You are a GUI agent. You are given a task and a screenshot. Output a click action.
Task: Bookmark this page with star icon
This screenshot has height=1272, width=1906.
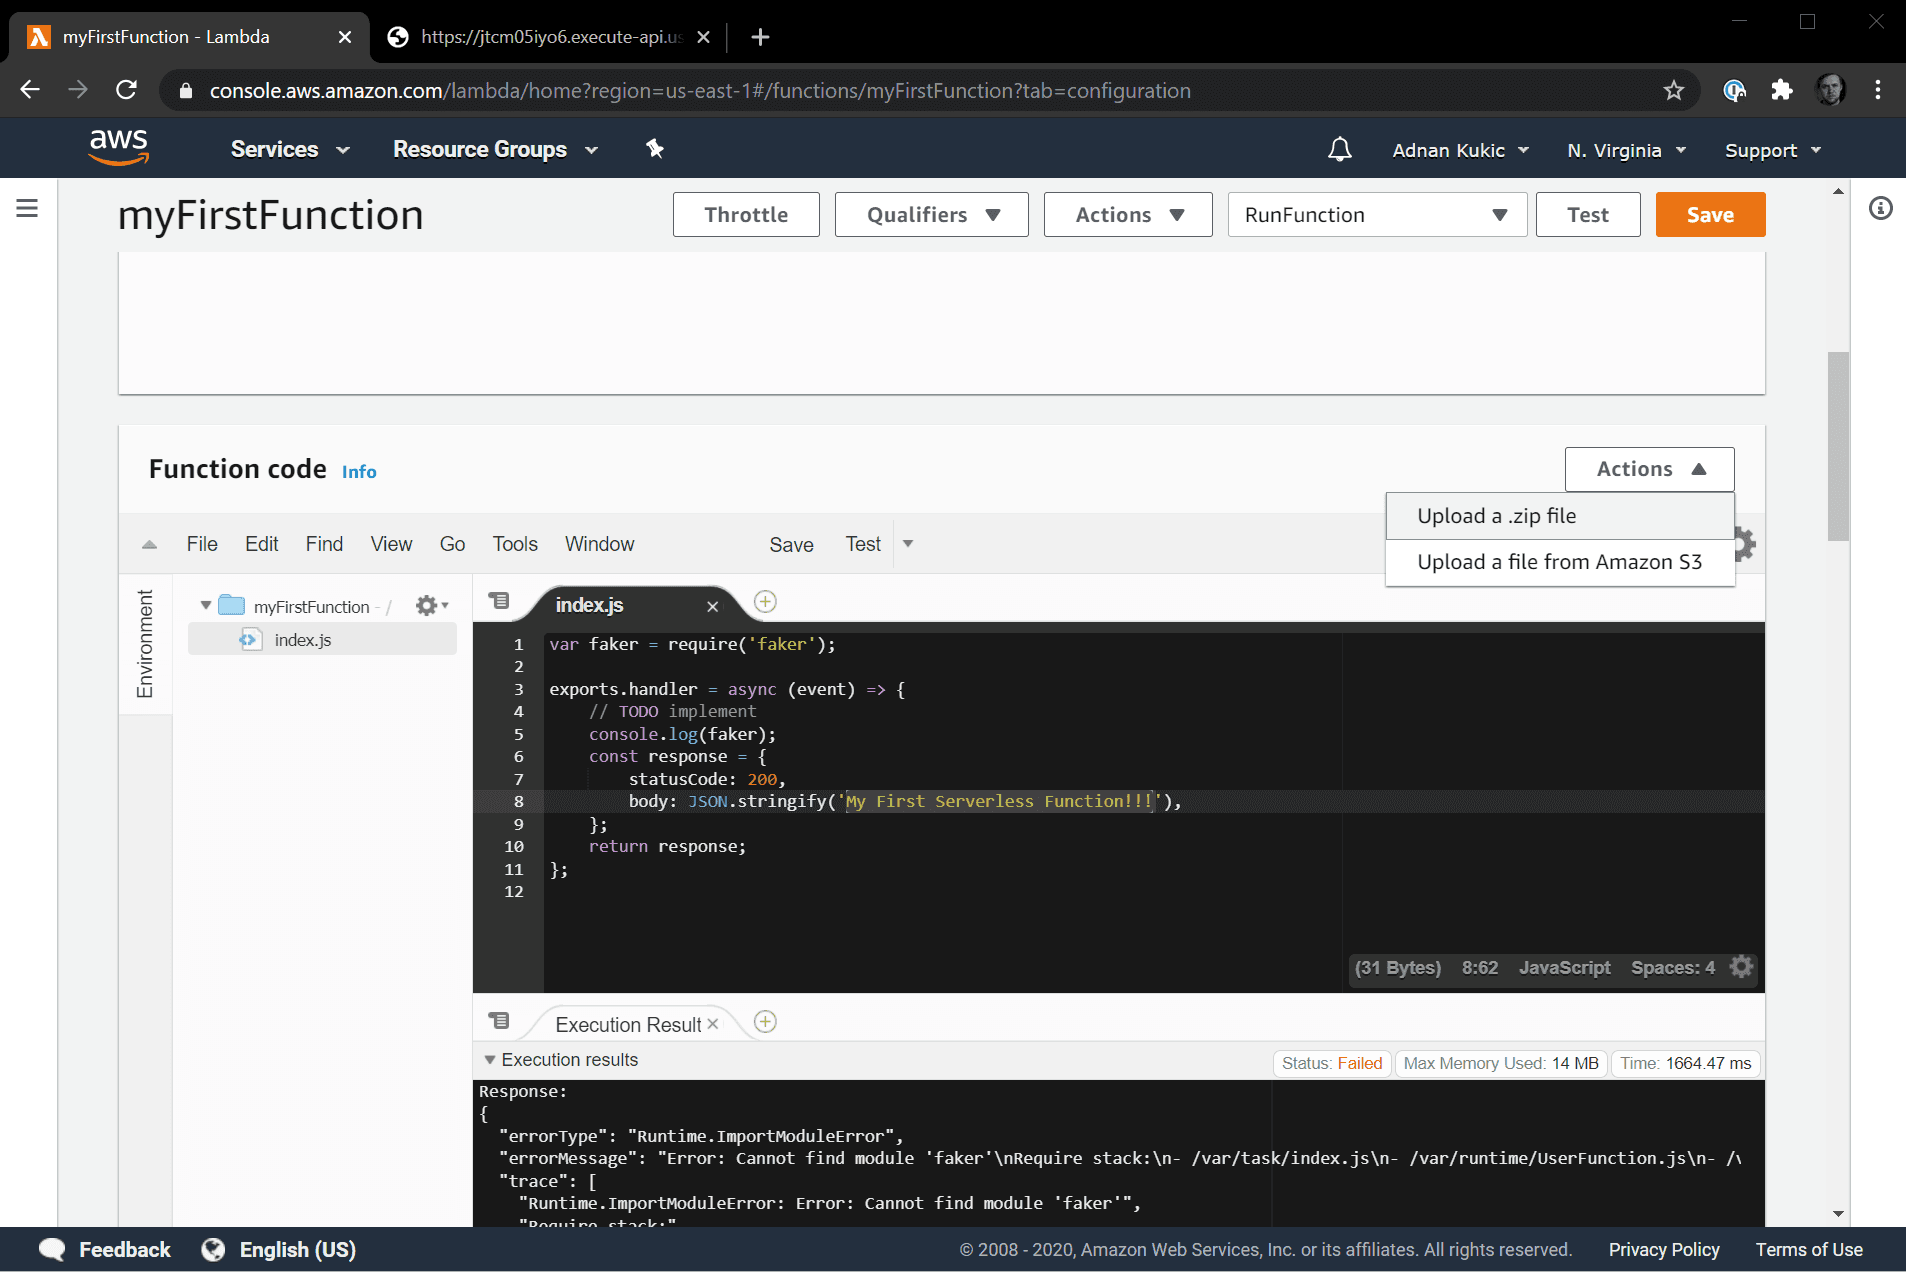1673,91
